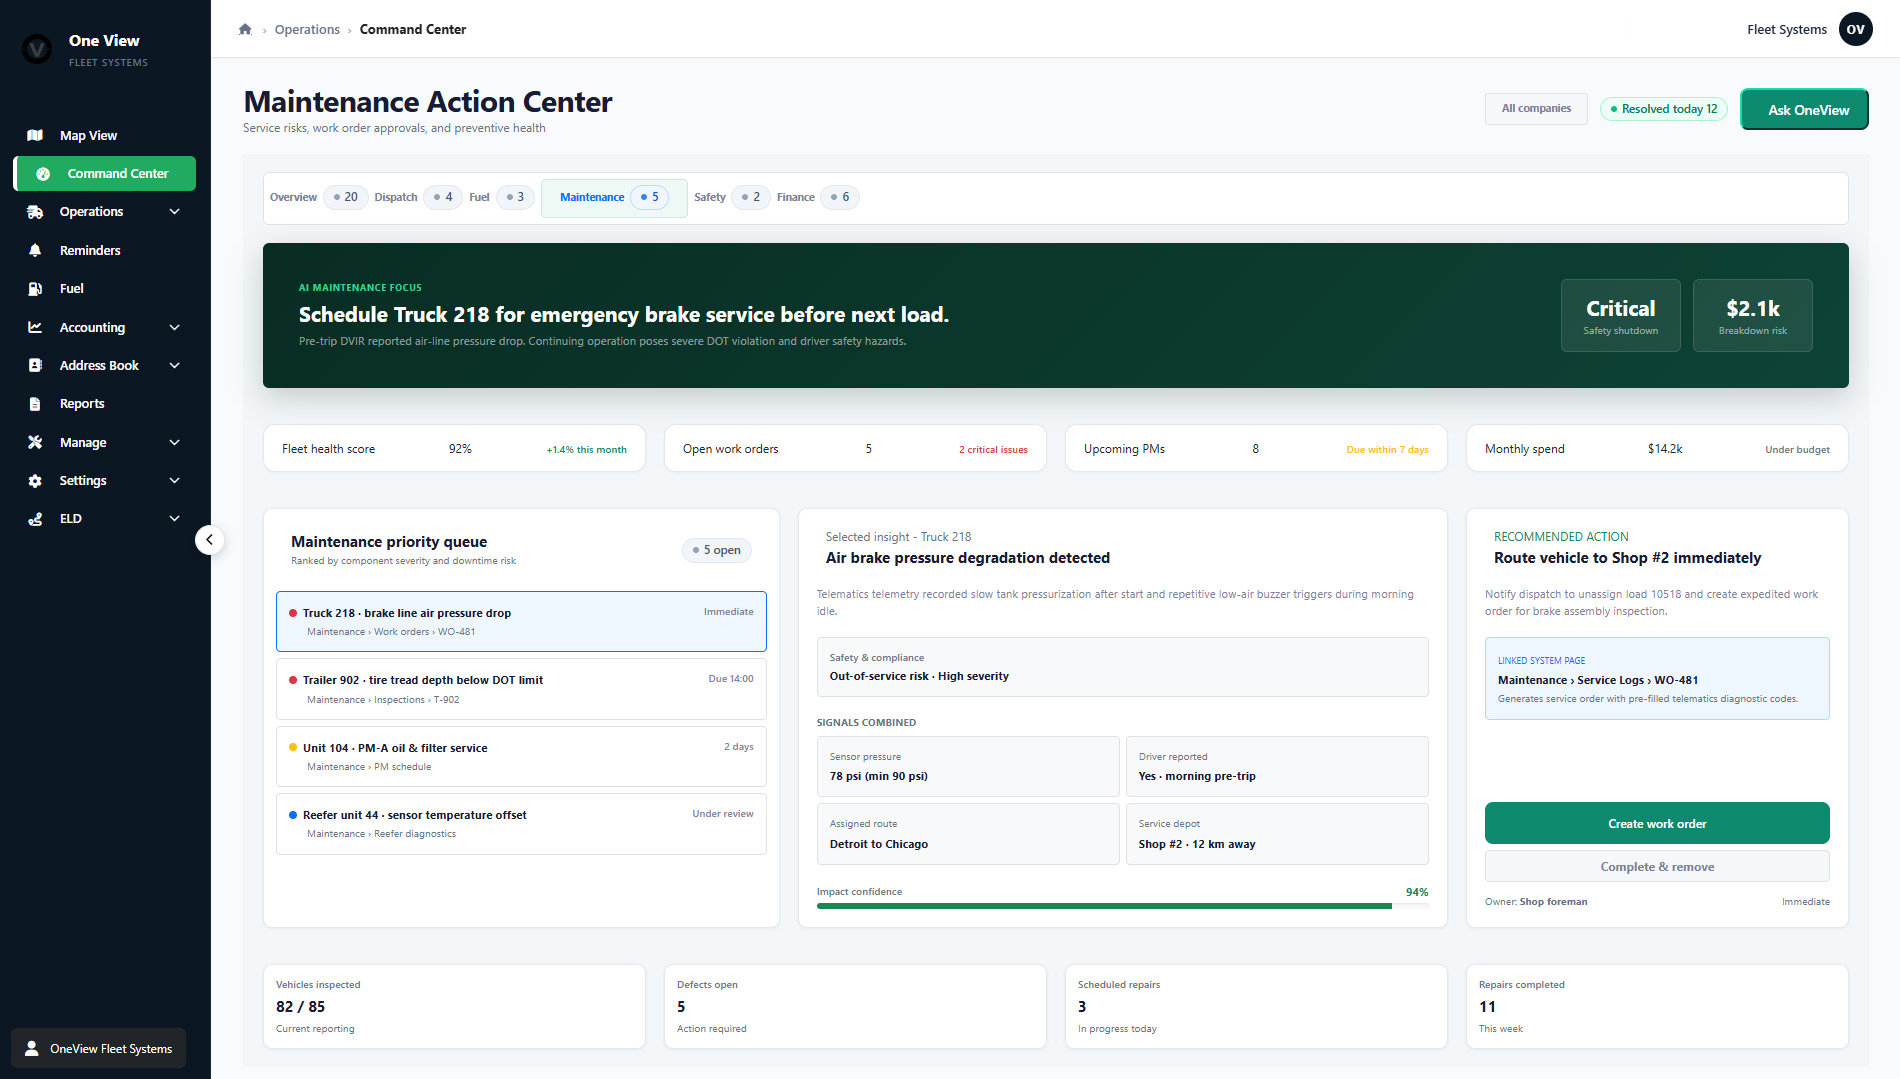The image size is (1900, 1079).
Task: Open Map View map icon
Action: (35, 135)
